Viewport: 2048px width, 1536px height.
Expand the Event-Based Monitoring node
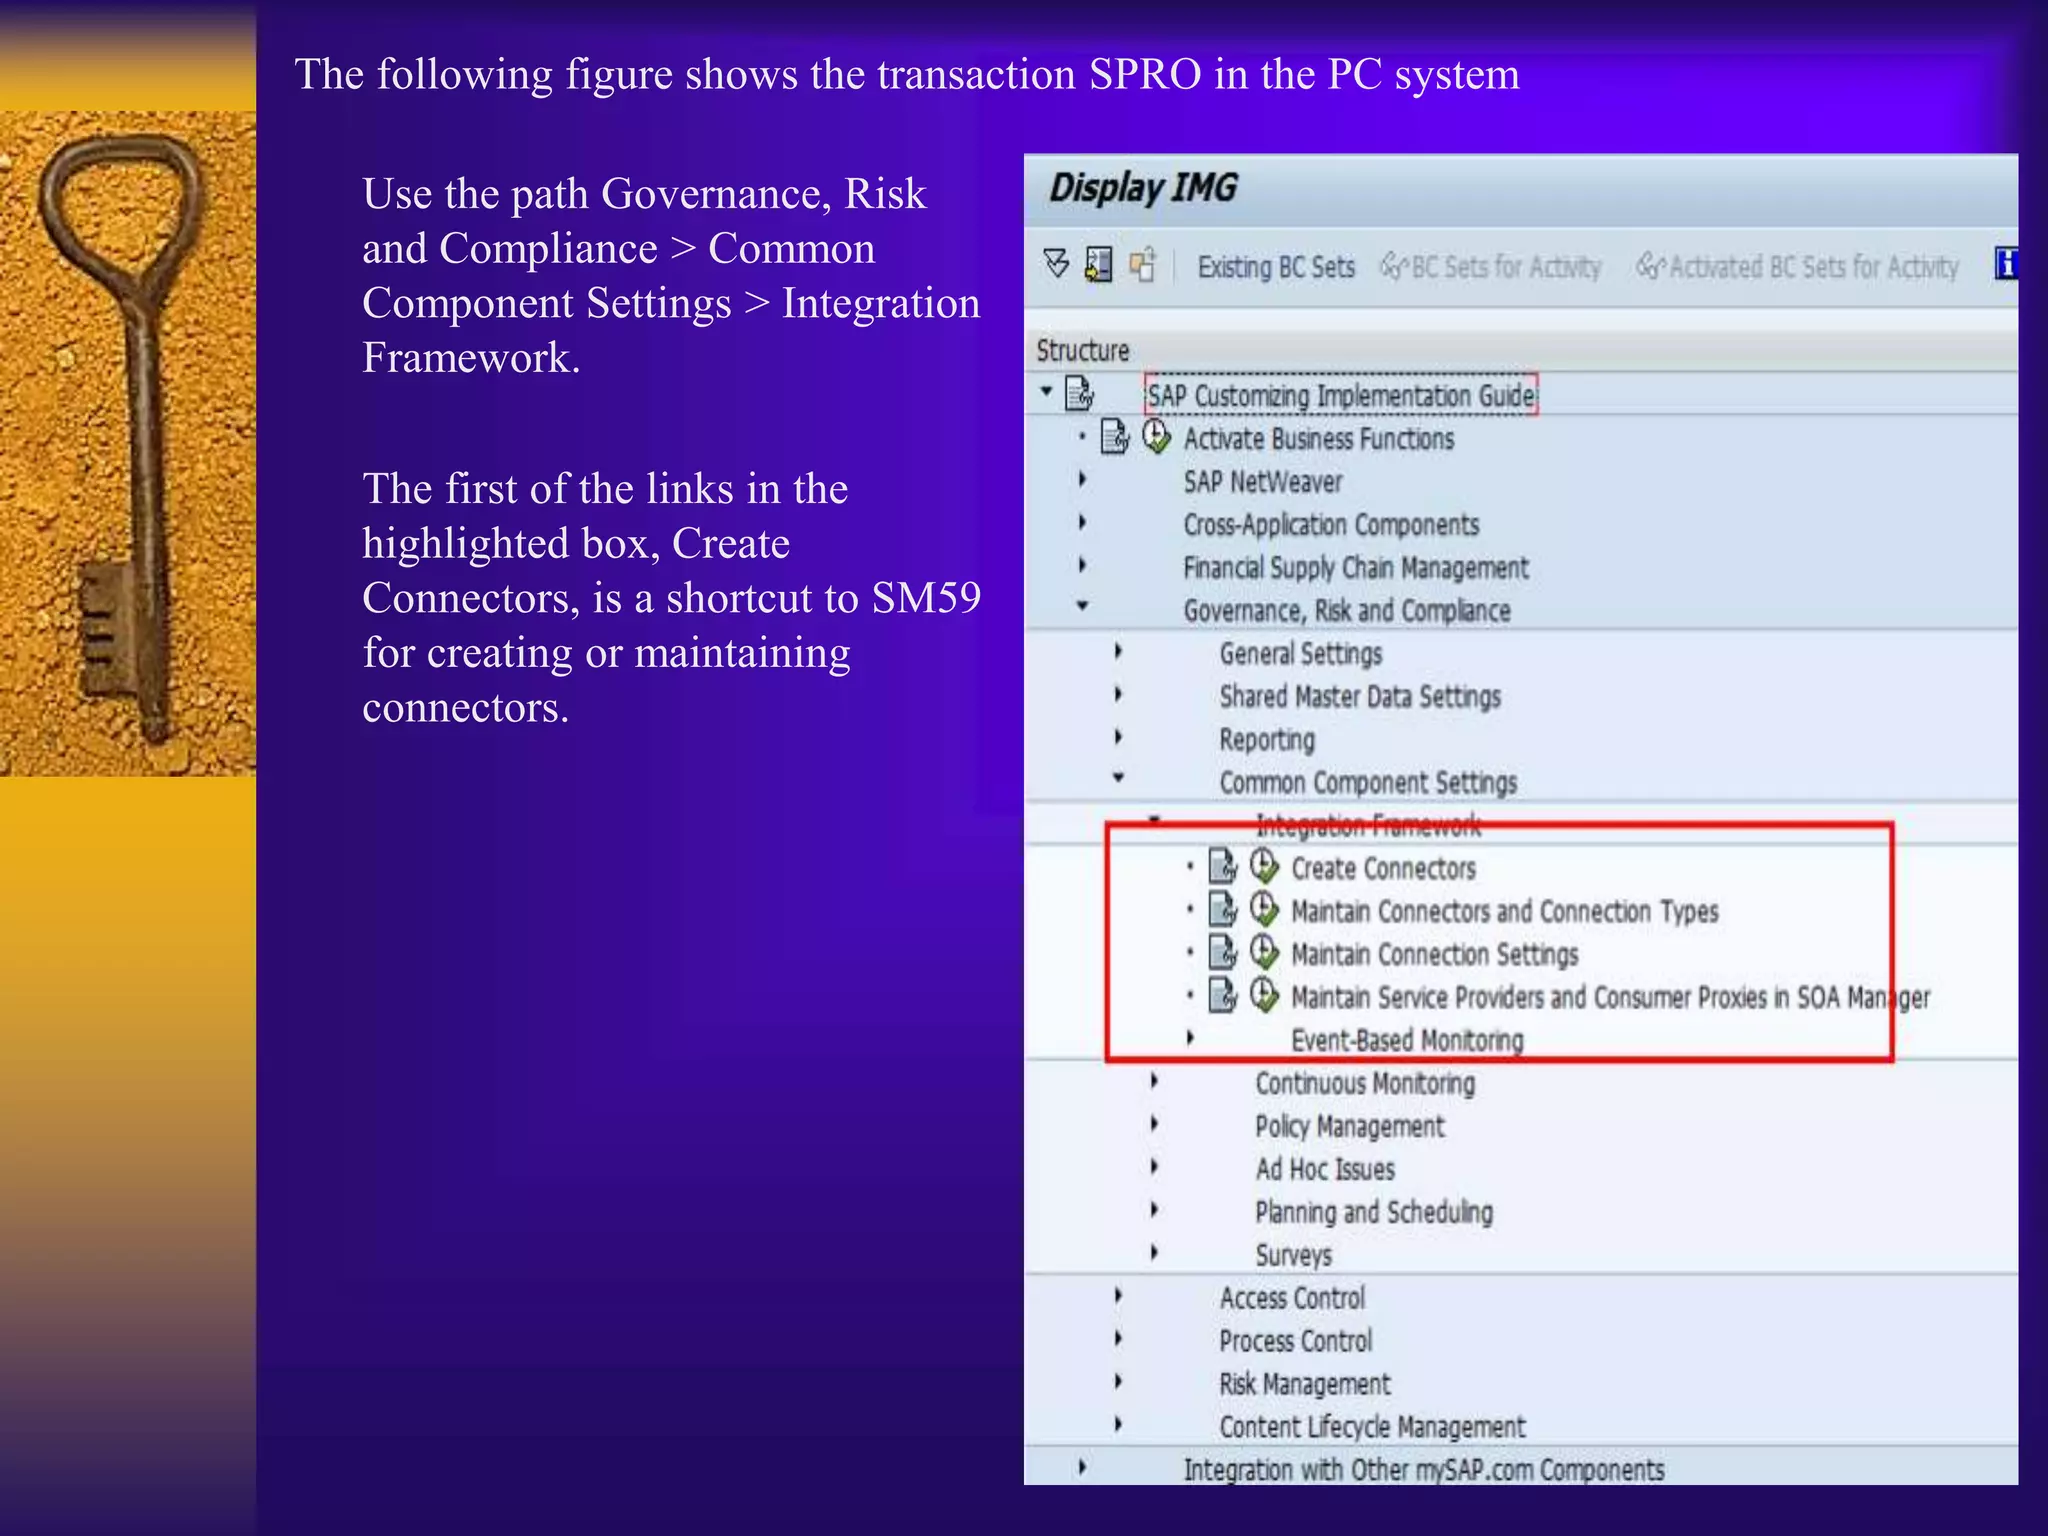coord(1190,1039)
